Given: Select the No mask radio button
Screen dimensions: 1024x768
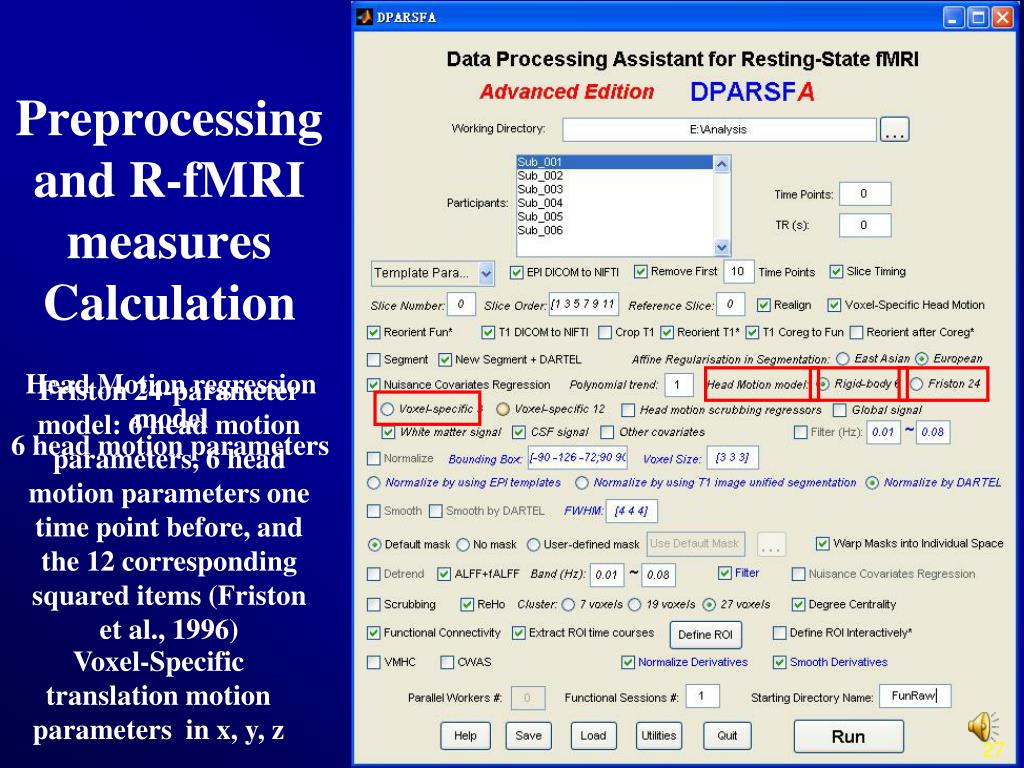Looking at the screenshot, I should coord(463,545).
